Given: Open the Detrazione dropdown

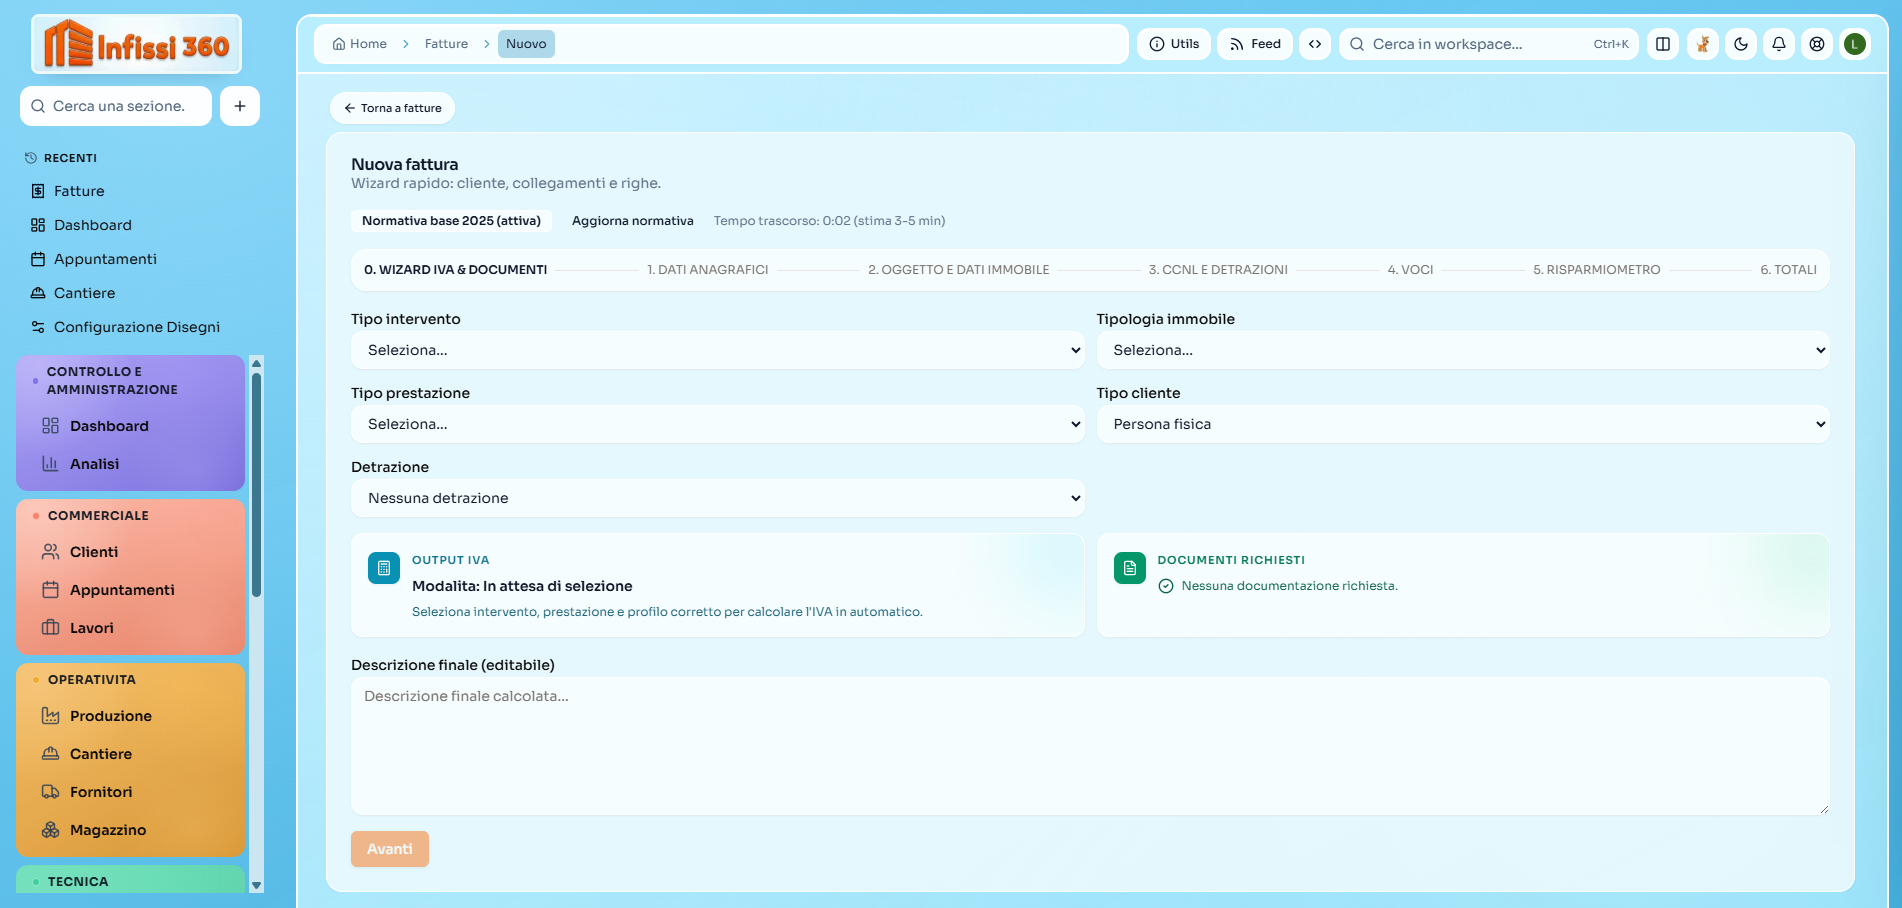Looking at the screenshot, I should (717, 498).
